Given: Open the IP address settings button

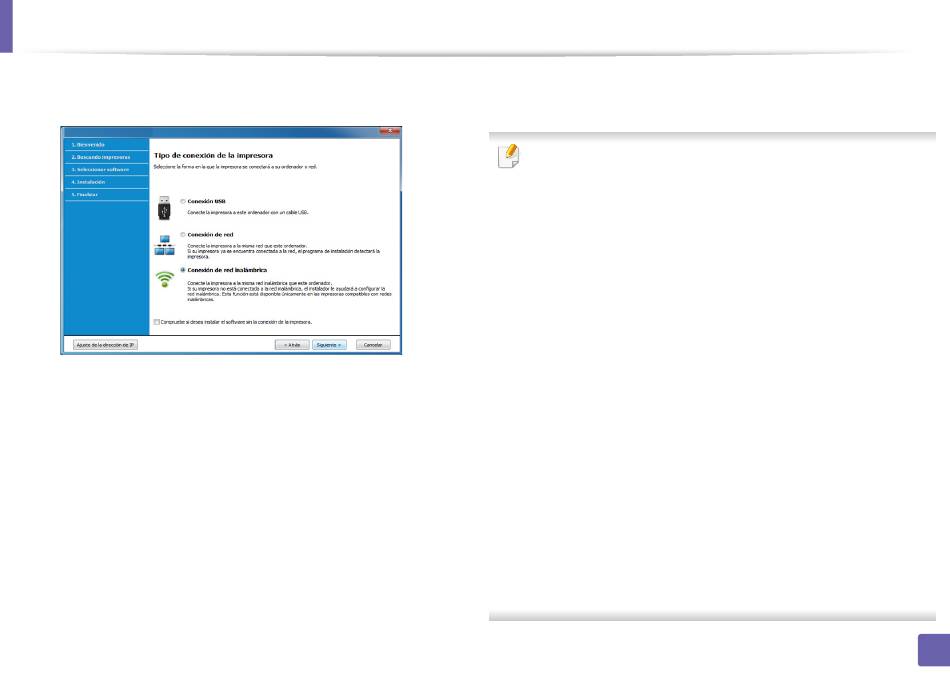Looking at the screenshot, I should [105, 345].
